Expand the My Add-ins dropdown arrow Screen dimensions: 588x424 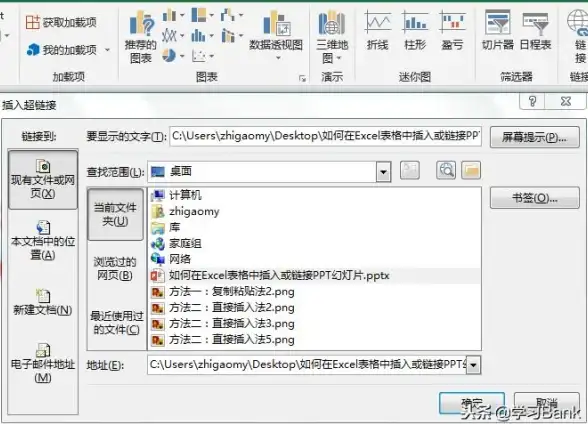pos(108,50)
